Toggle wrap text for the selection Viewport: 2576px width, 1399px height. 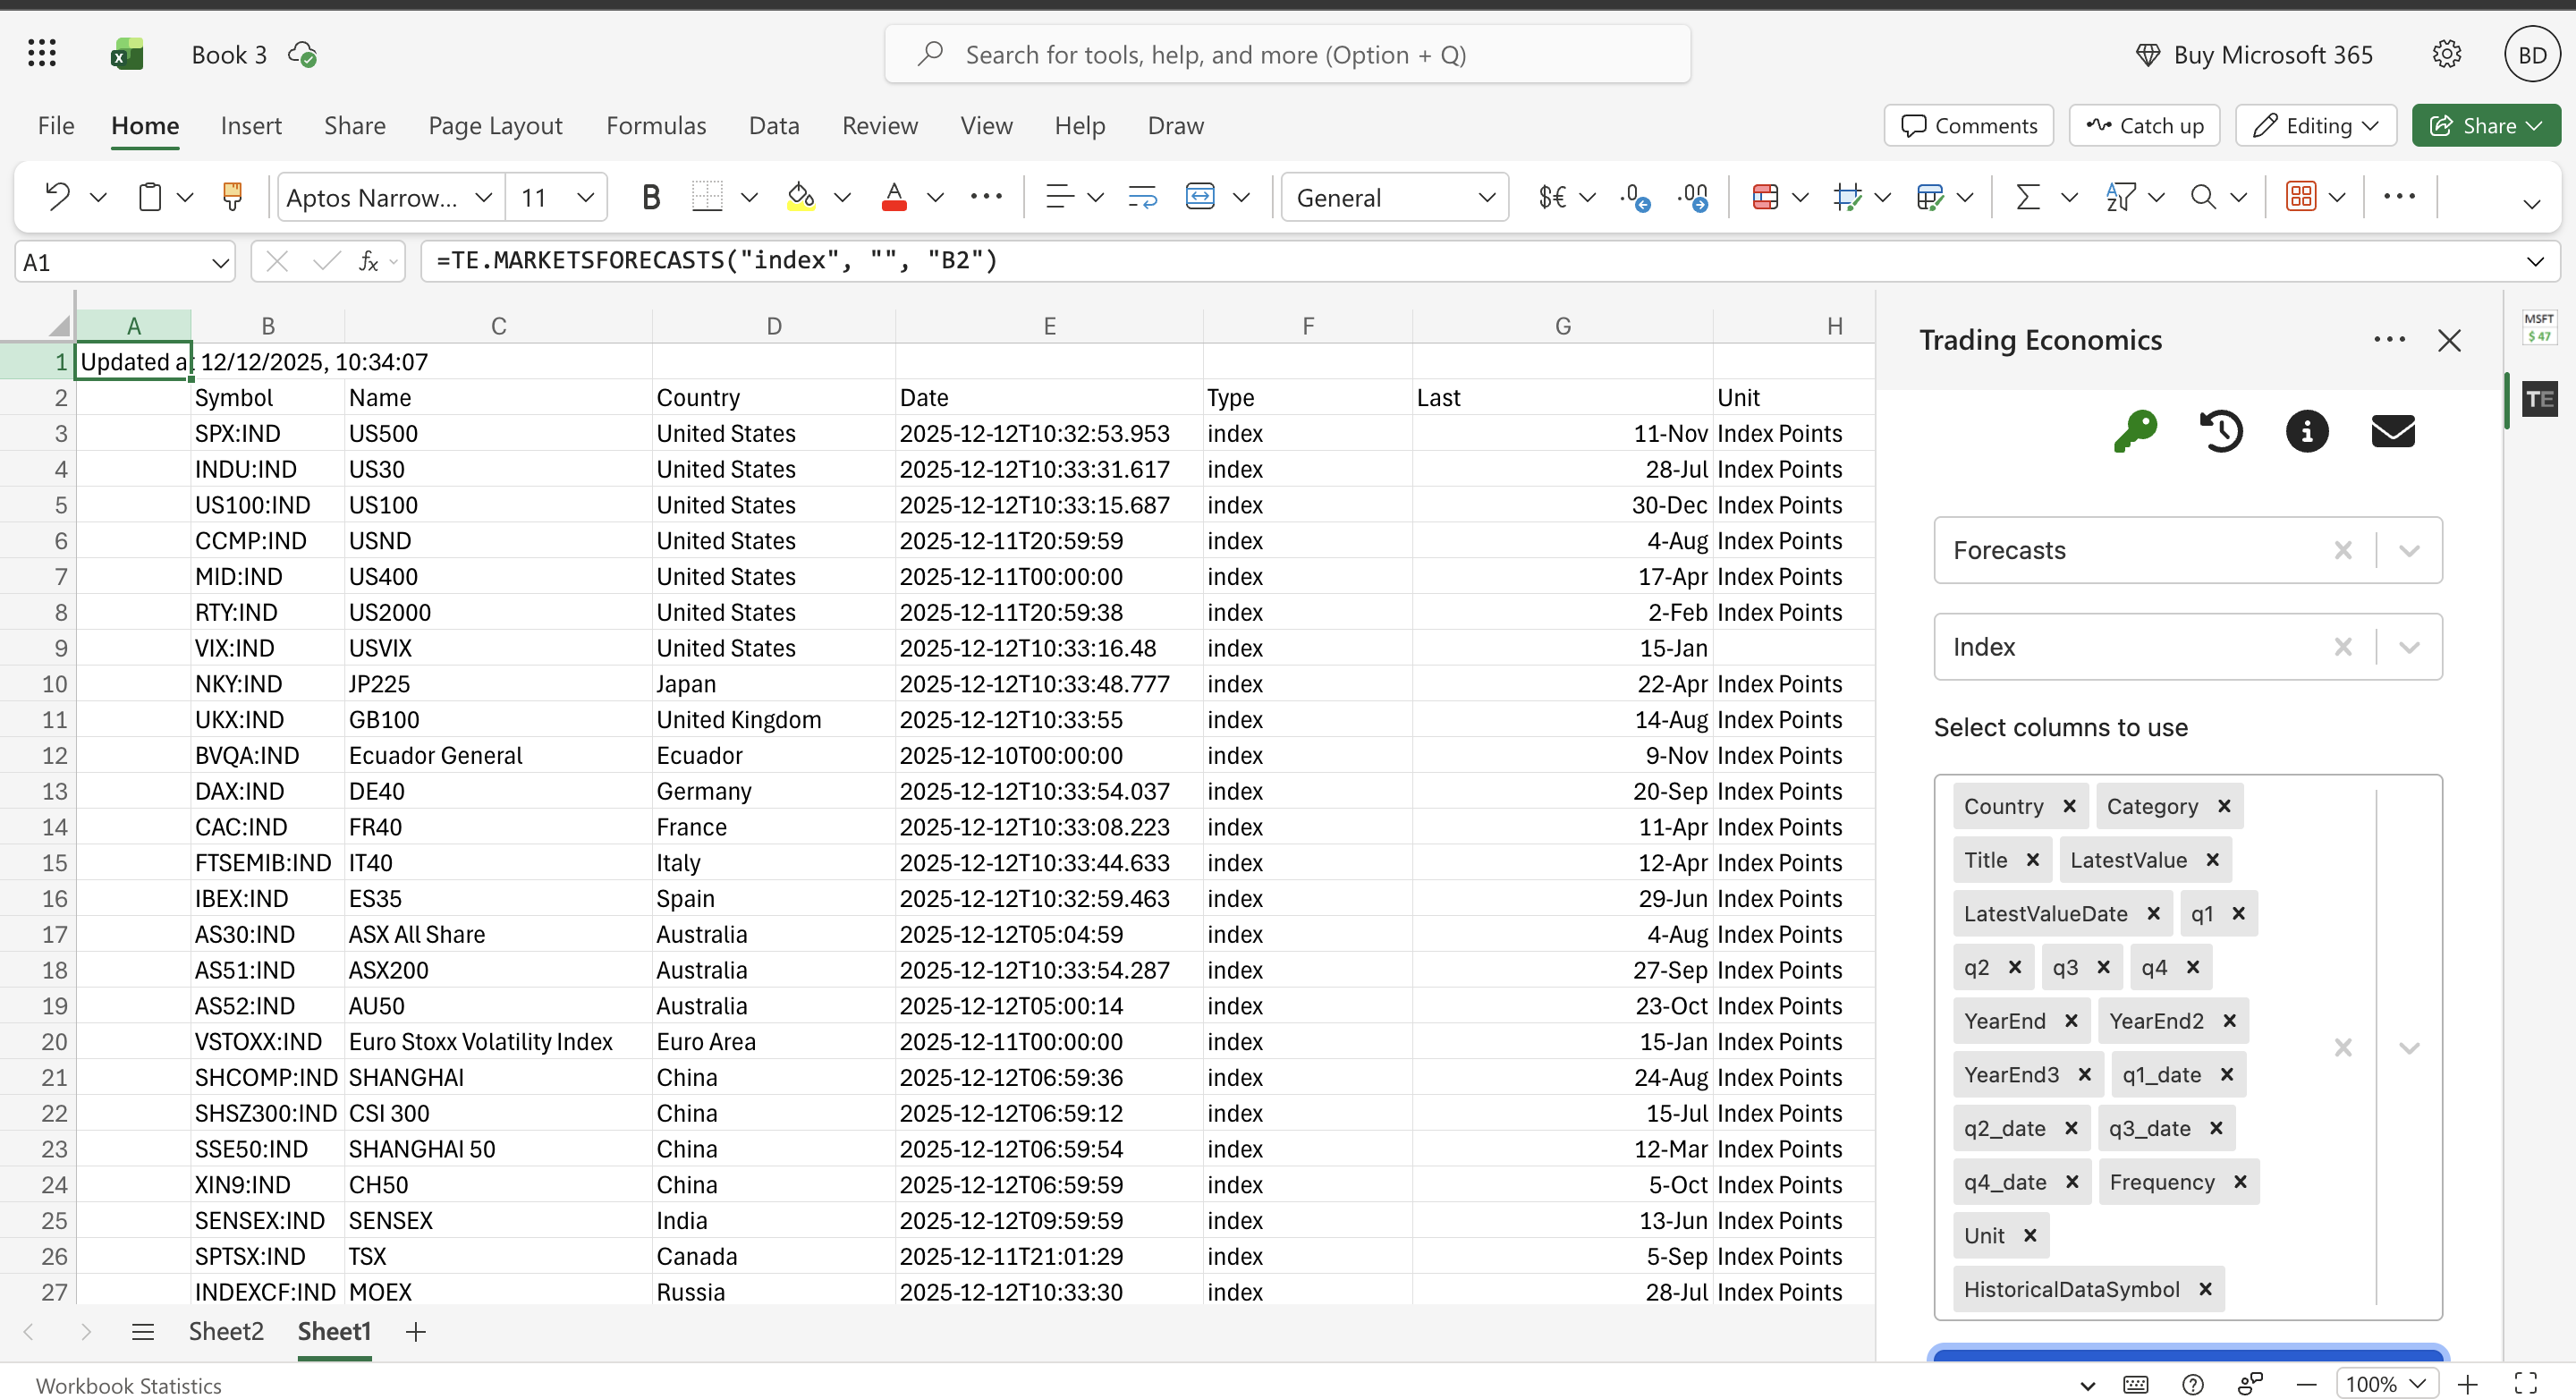[x=1141, y=197]
